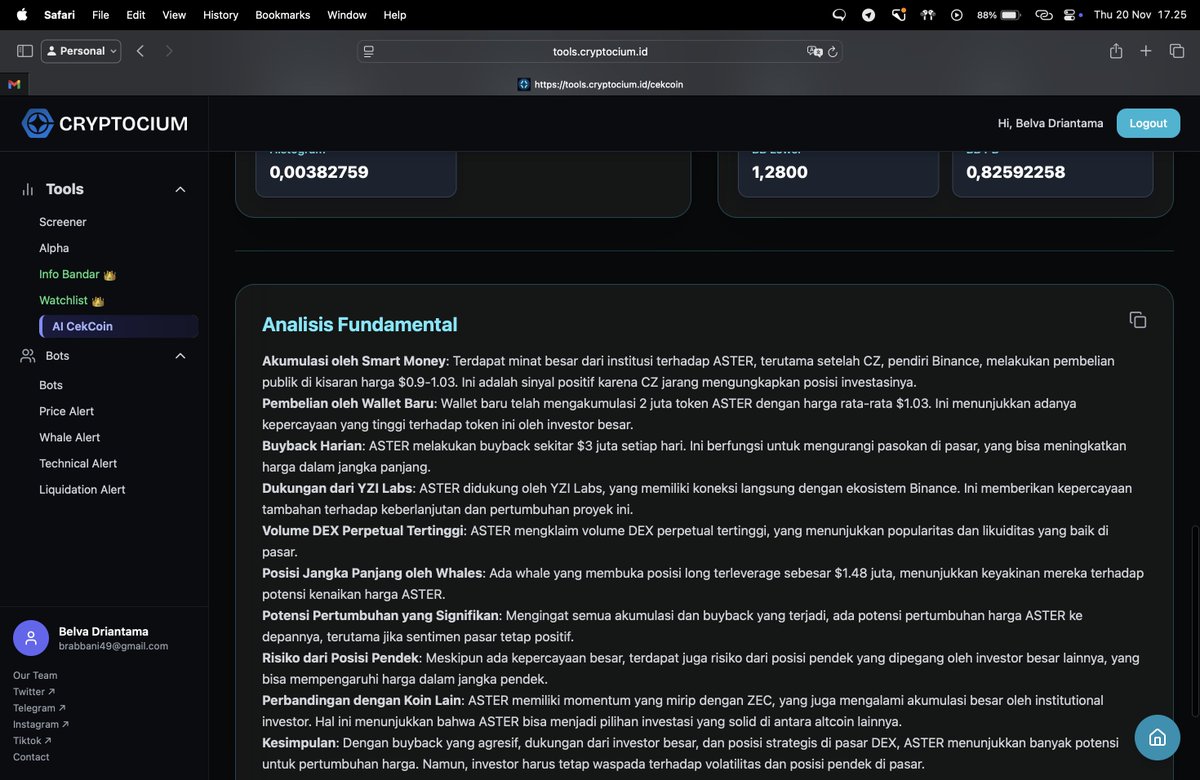Click the Bots people icon

pos(28,356)
